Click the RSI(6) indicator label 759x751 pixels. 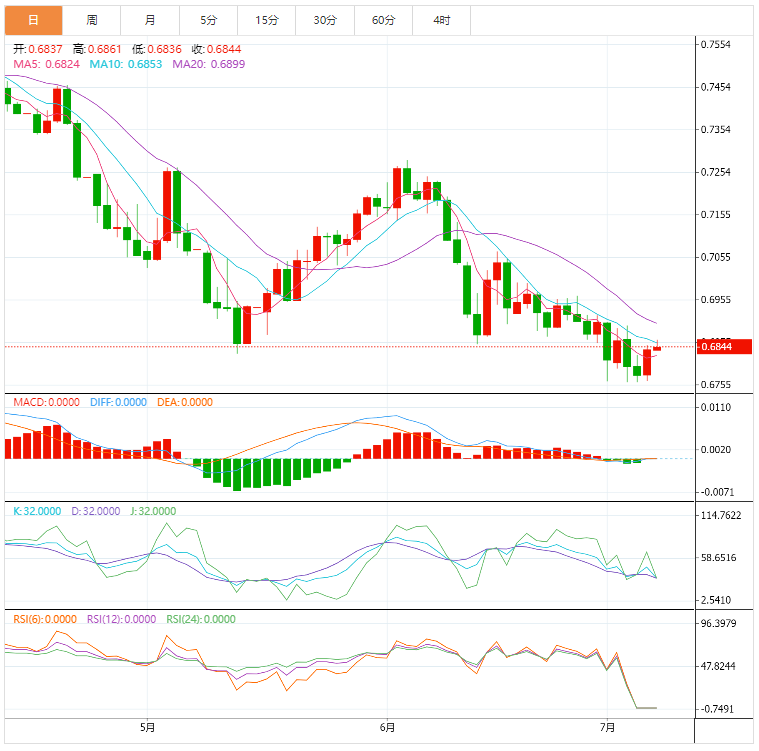coord(44,619)
